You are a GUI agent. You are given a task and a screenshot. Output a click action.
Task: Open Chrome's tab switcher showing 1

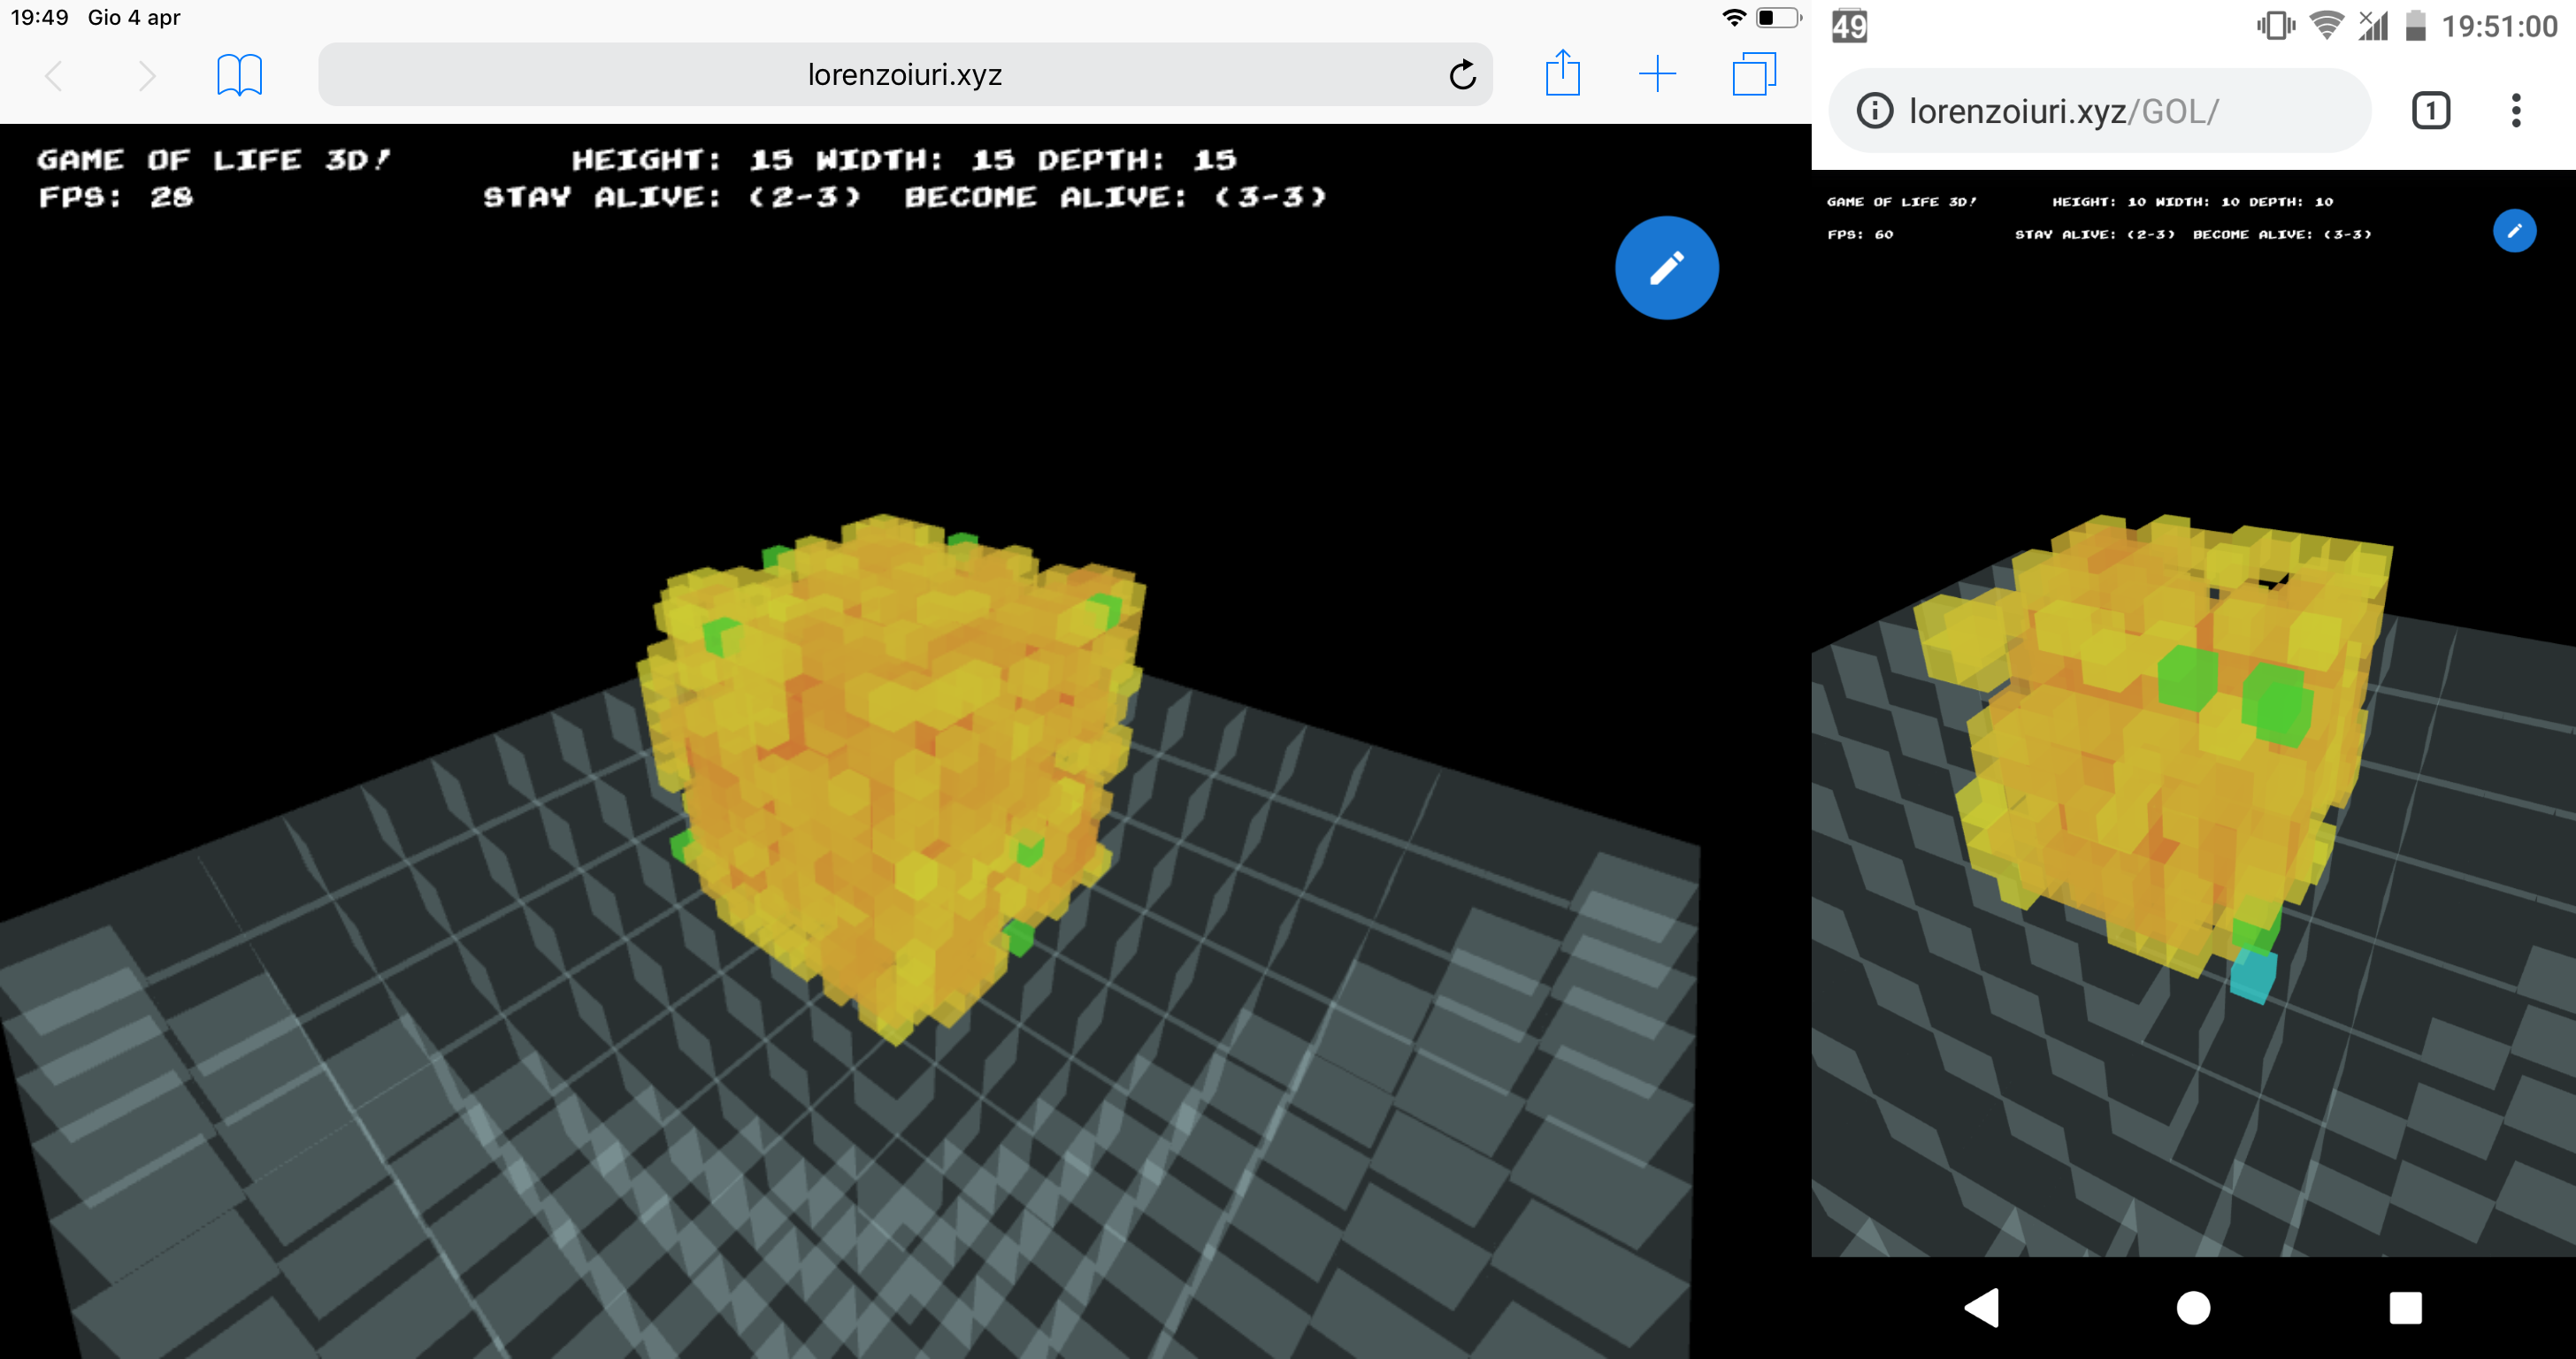tap(2431, 110)
